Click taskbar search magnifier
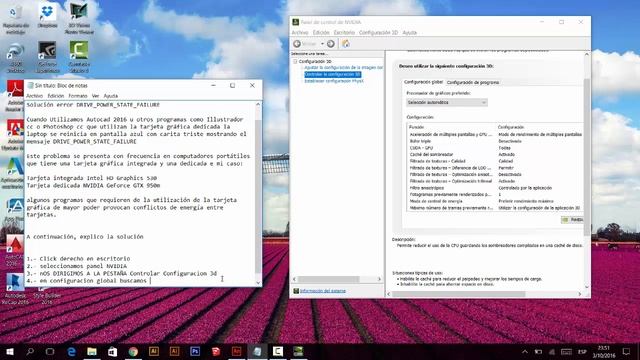 [x=30, y=351]
